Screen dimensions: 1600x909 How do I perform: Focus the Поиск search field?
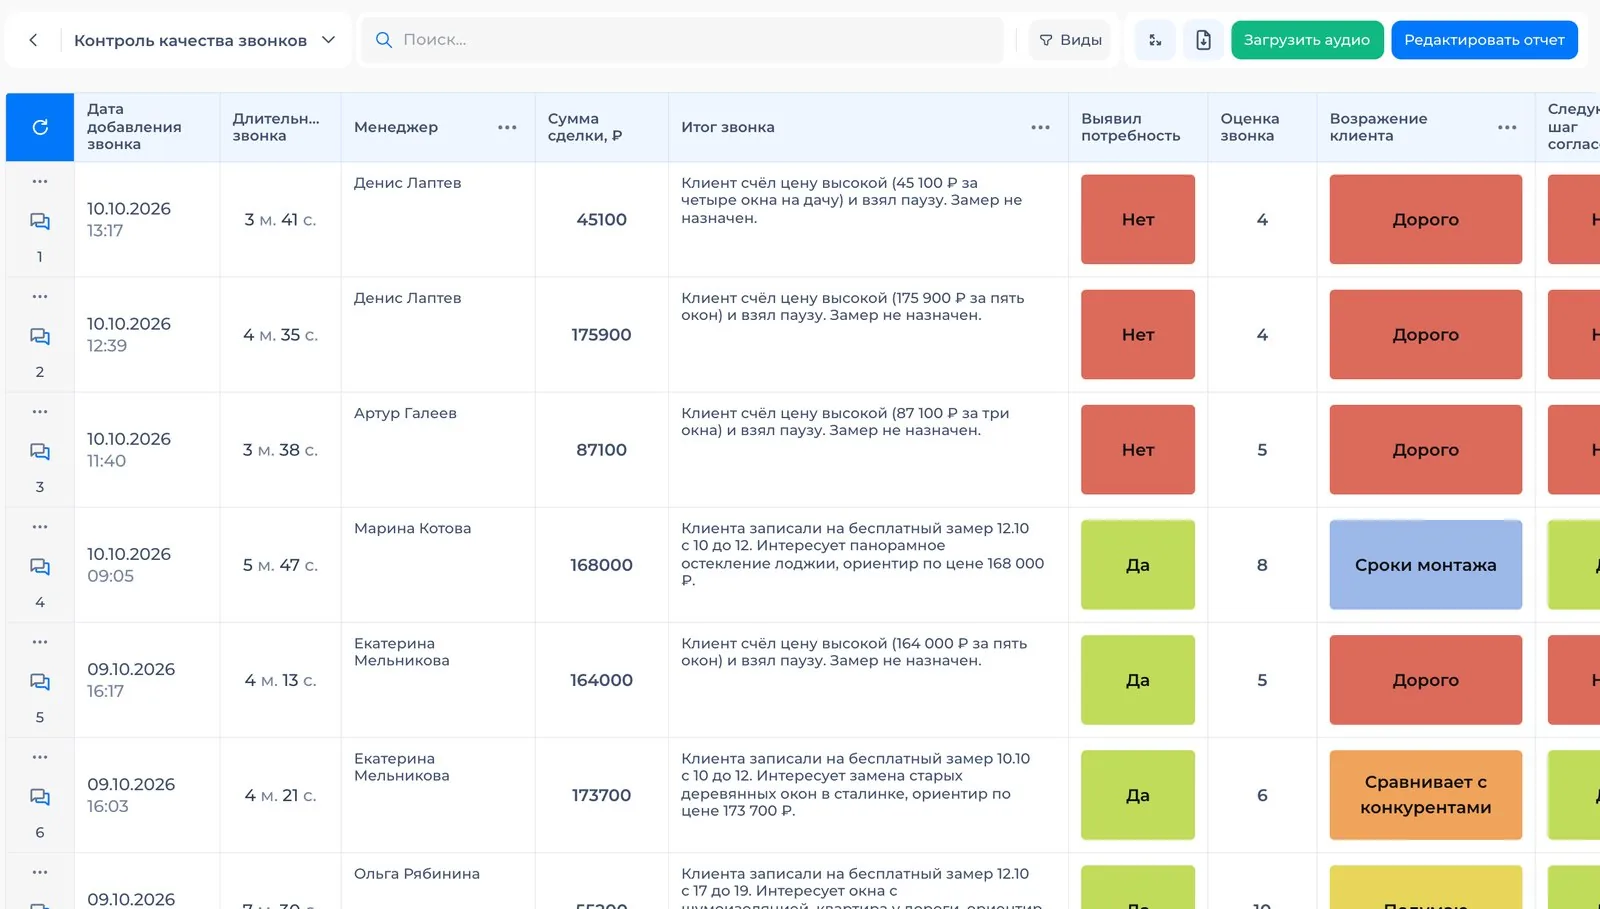pyautogui.click(x=683, y=40)
